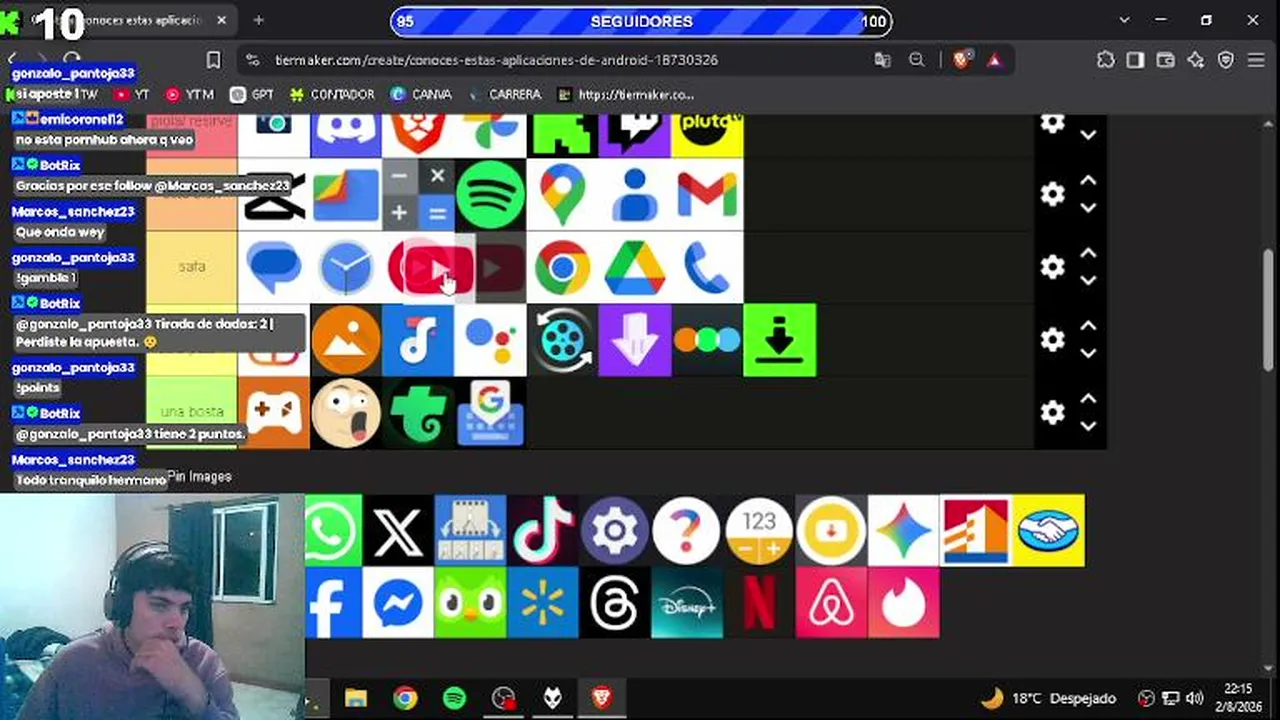Select the TikTok app icon
Viewport: 1280px width, 720px height.
click(543, 530)
